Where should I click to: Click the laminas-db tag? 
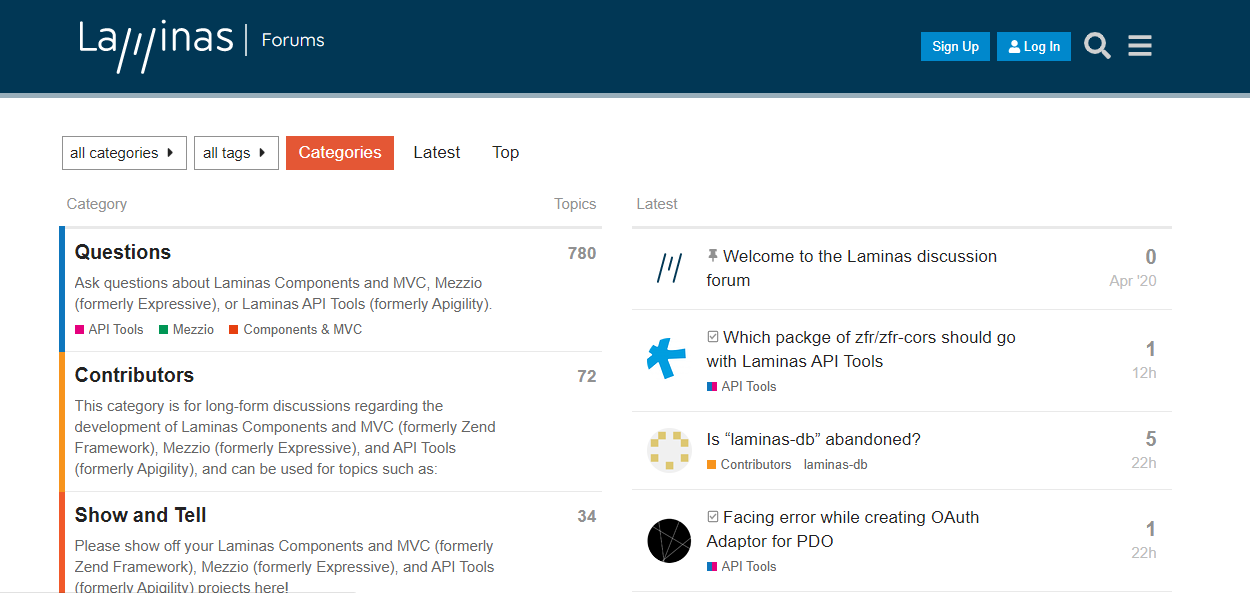835,464
